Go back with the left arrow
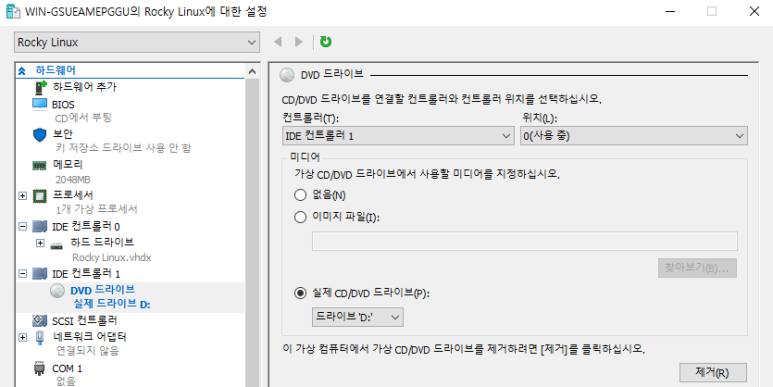The image size is (773, 387). tap(278, 42)
